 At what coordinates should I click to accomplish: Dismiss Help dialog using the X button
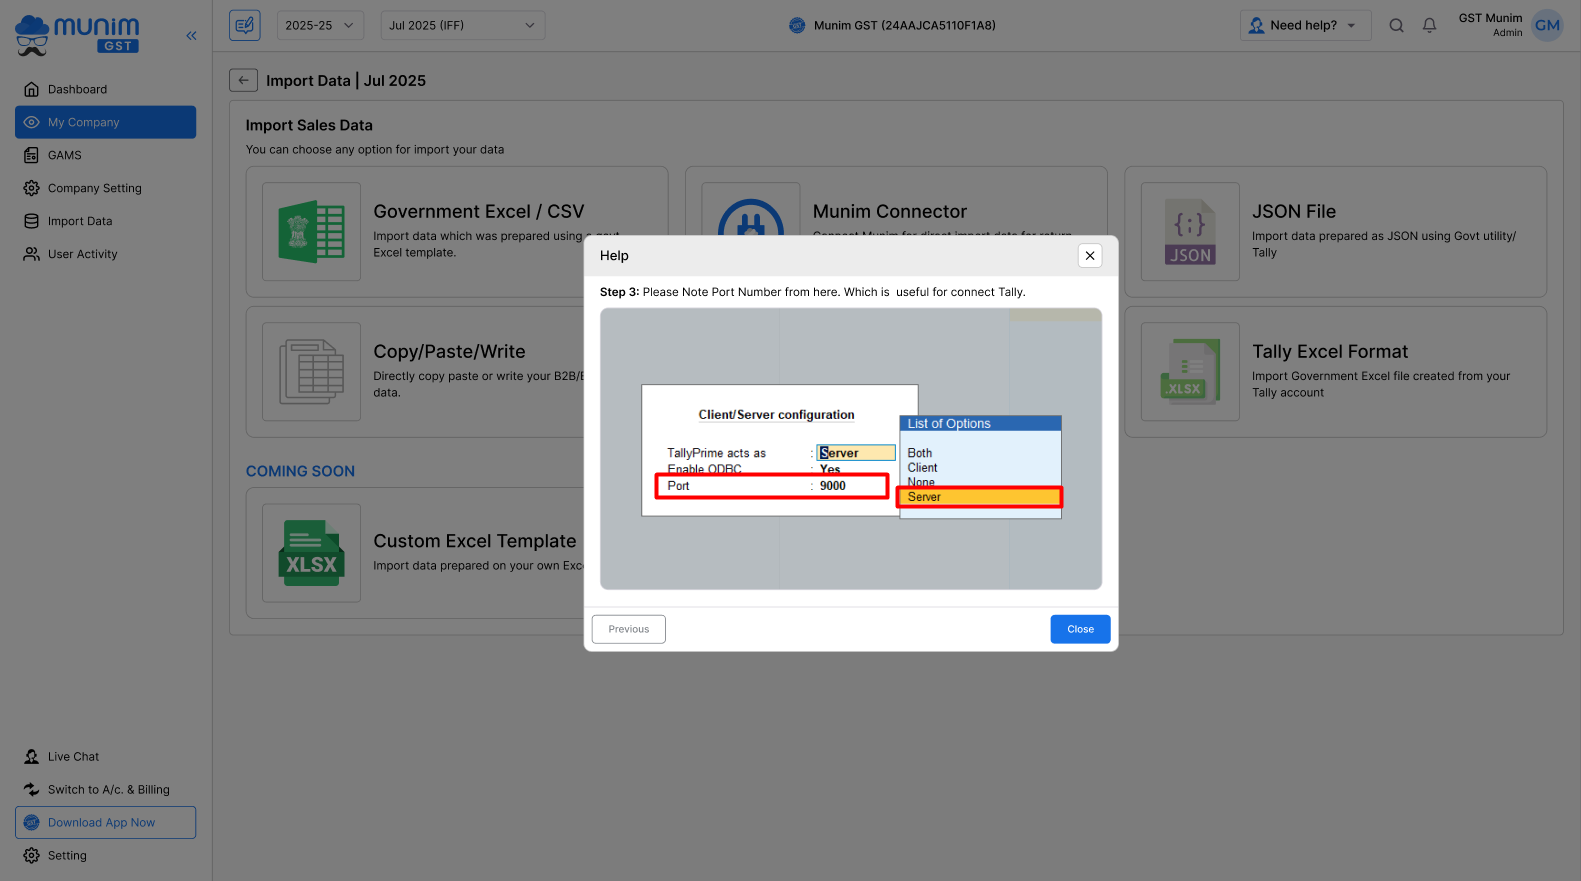click(x=1090, y=256)
